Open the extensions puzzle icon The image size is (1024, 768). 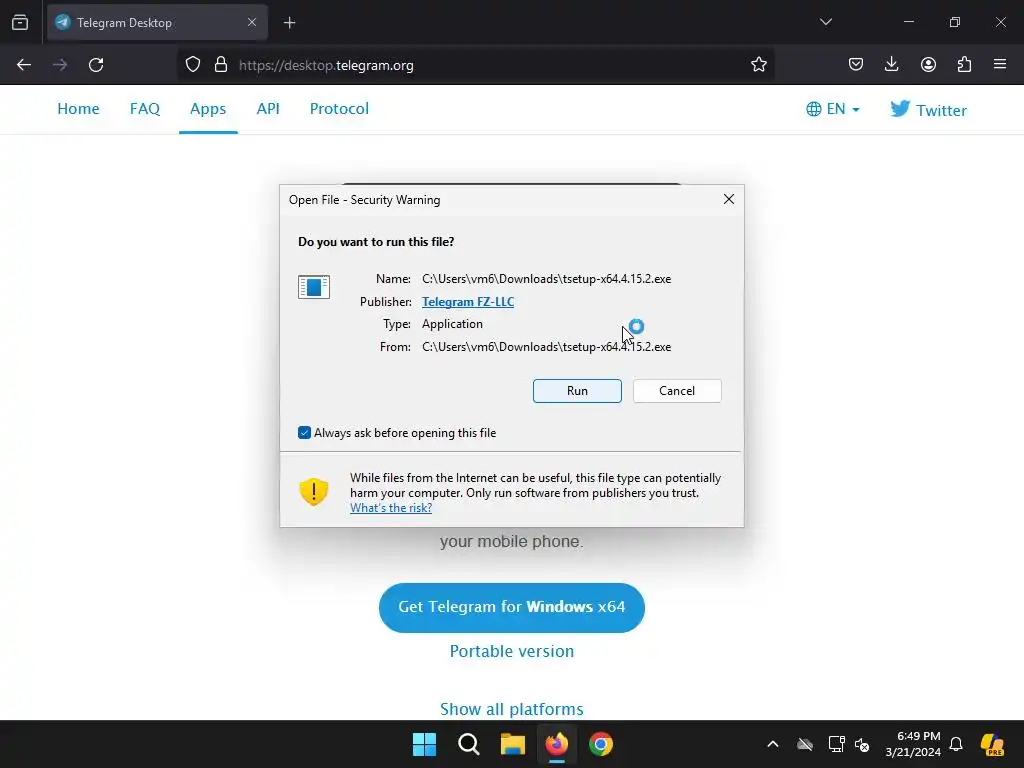pyautogui.click(x=964, y=64)
